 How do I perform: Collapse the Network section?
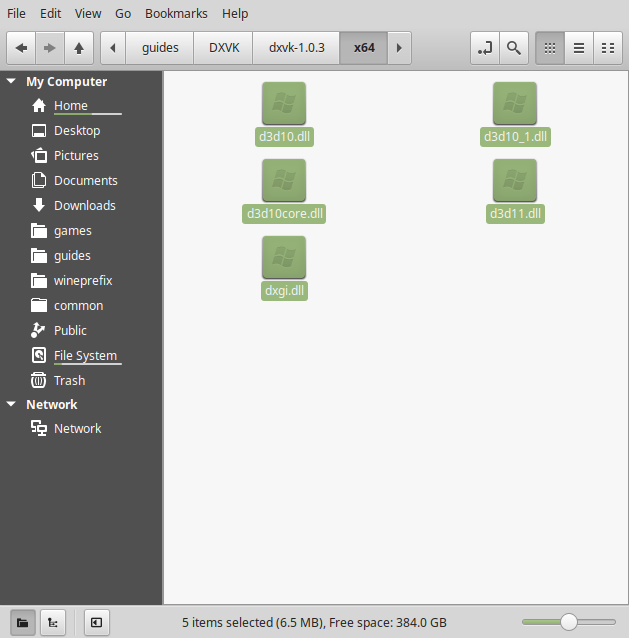11,404
